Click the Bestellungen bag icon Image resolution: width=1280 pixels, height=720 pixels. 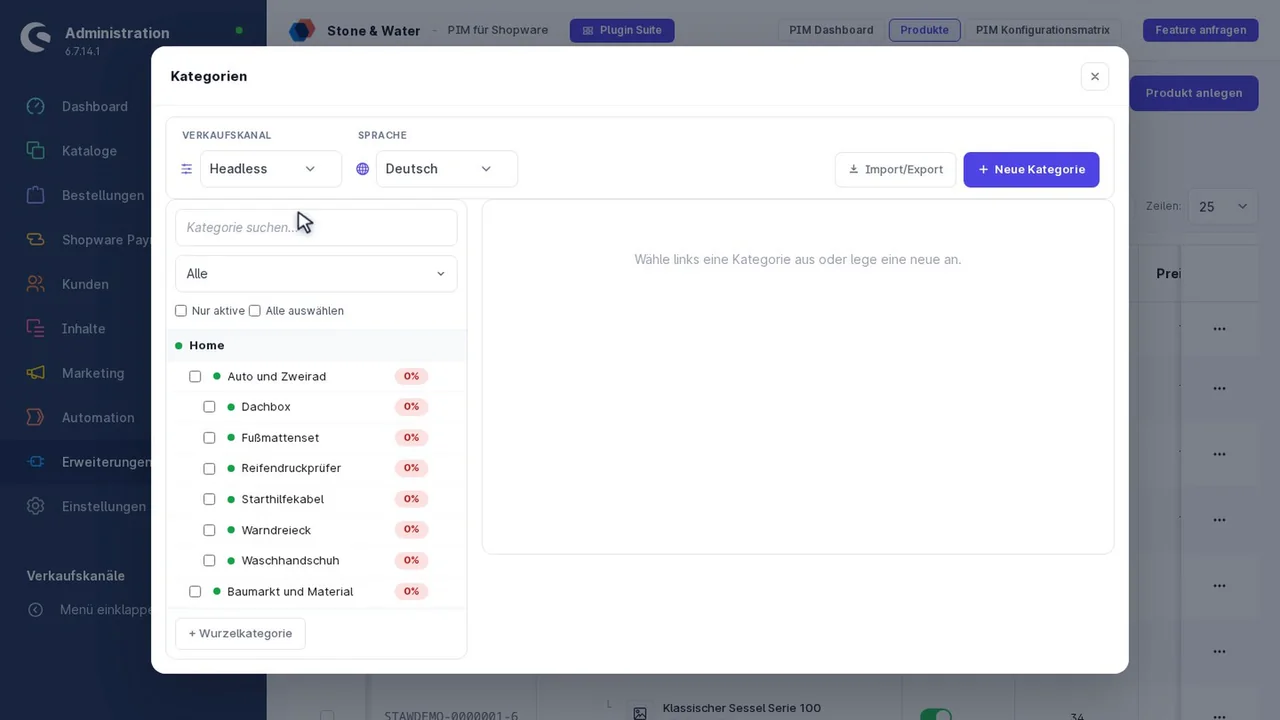tap(36, 195)
